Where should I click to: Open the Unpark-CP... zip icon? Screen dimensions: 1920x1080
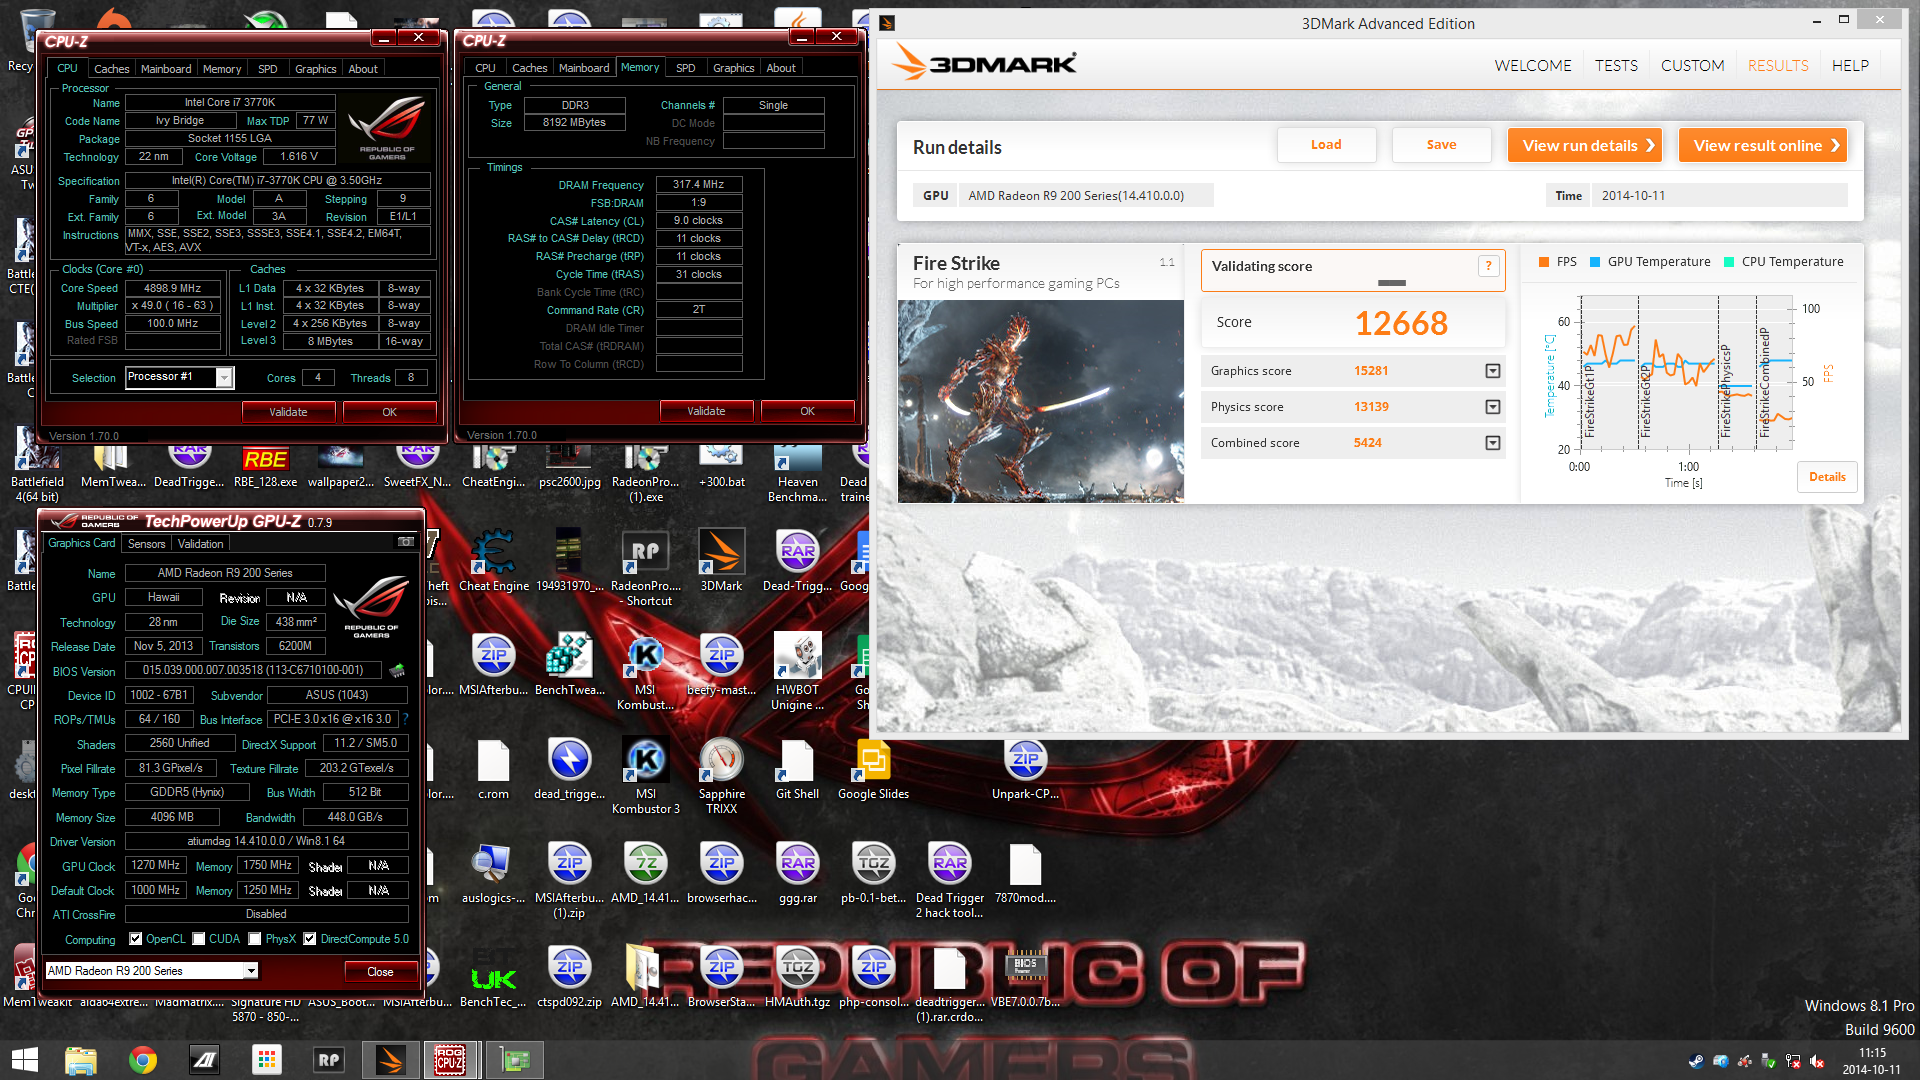1025,759
